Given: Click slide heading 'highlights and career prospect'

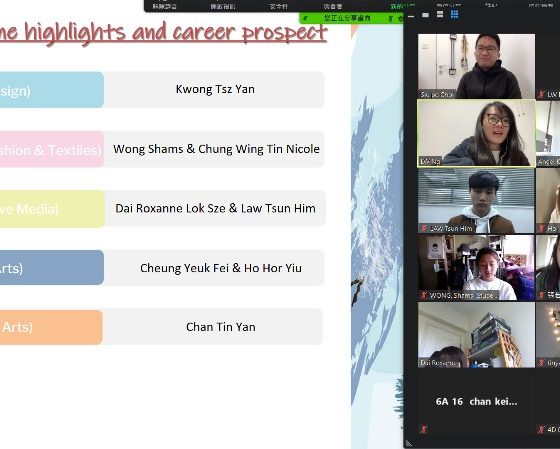Looking at the screenshot, I should click(x=176, y=32).
